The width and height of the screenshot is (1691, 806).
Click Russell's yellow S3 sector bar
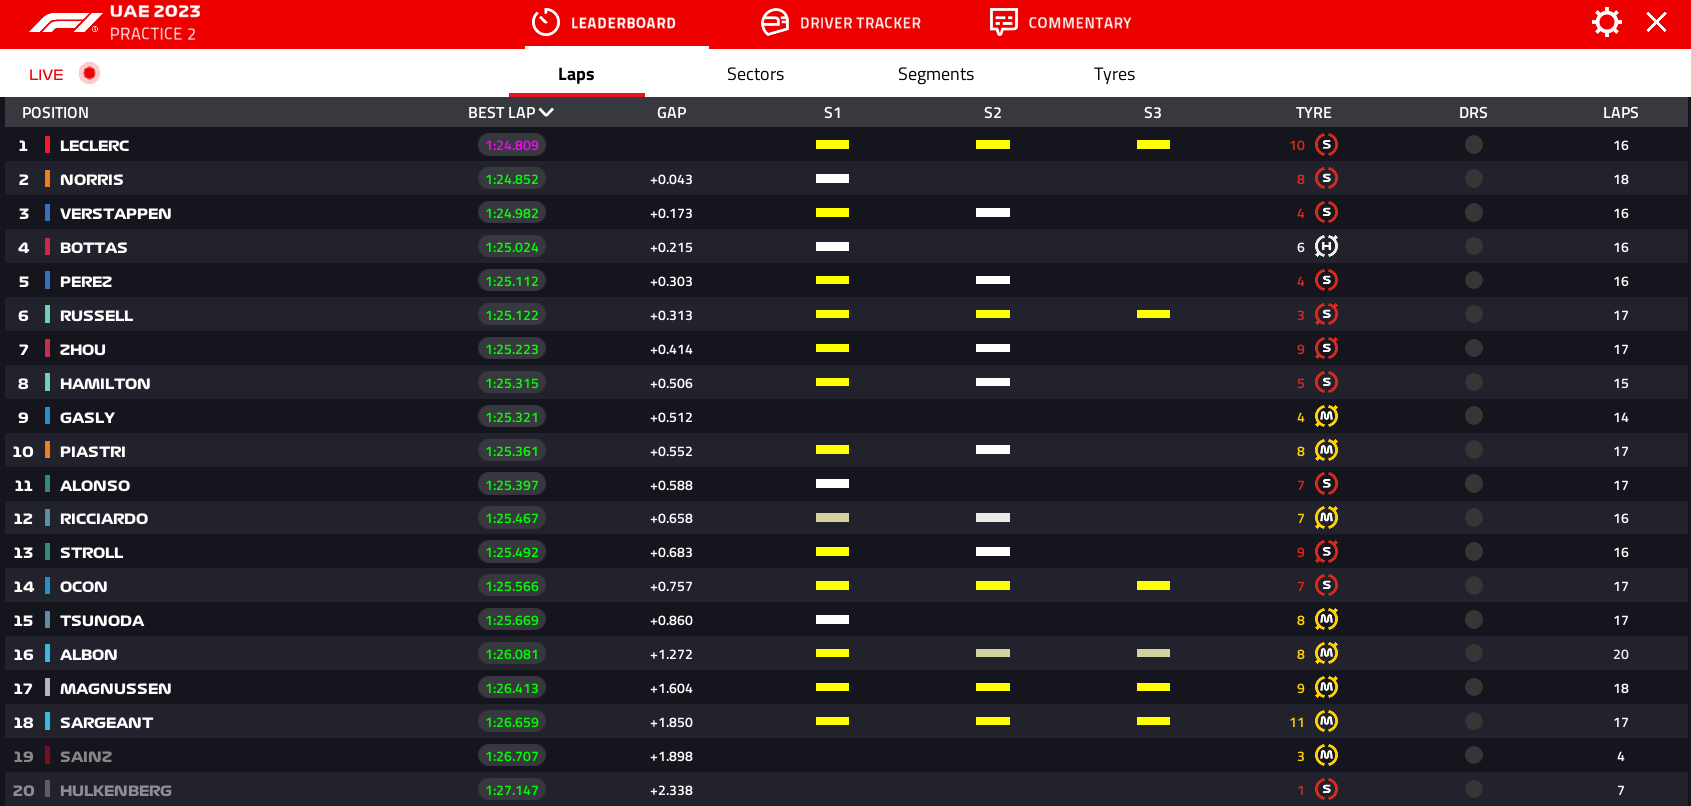coord(1153,314)
